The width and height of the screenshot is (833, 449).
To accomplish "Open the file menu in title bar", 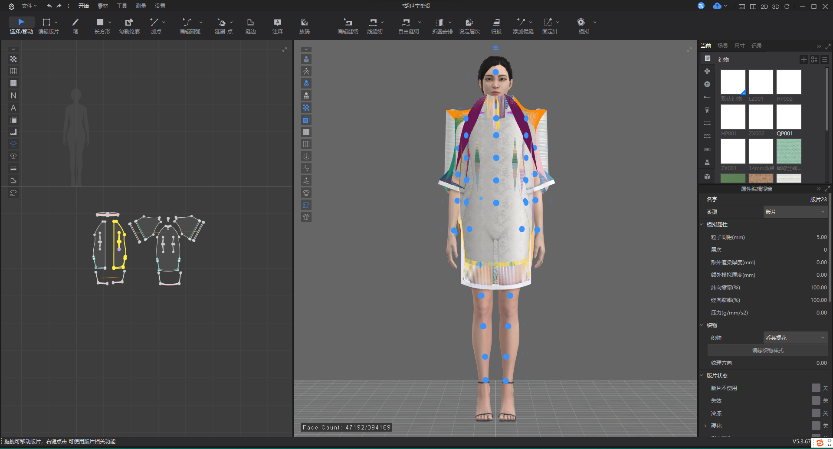I will 26,5.
